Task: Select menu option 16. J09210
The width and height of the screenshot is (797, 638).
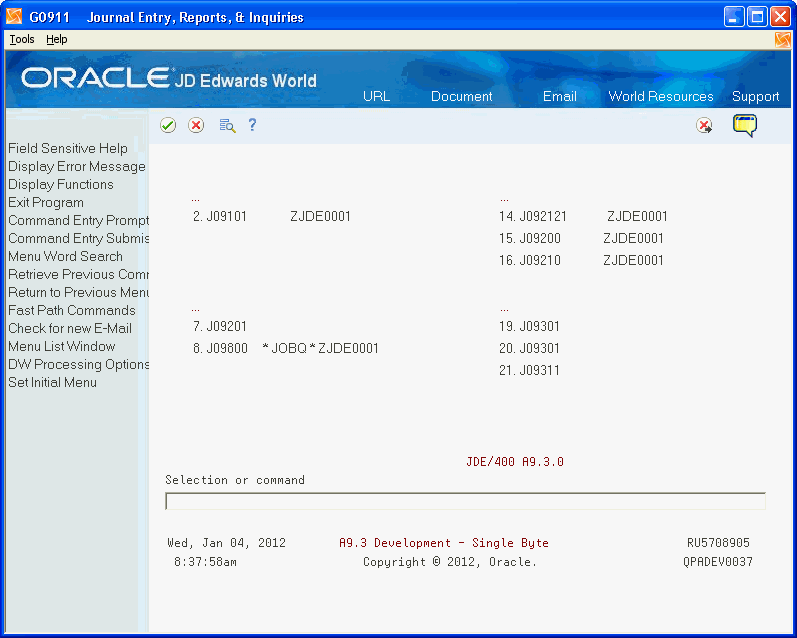Action: point(530,260)
